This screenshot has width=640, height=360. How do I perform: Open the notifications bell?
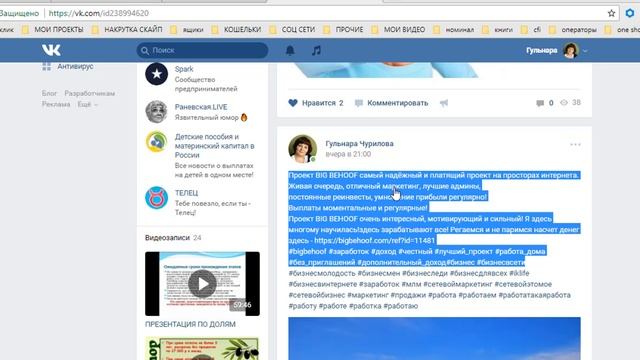coord(290,50)
